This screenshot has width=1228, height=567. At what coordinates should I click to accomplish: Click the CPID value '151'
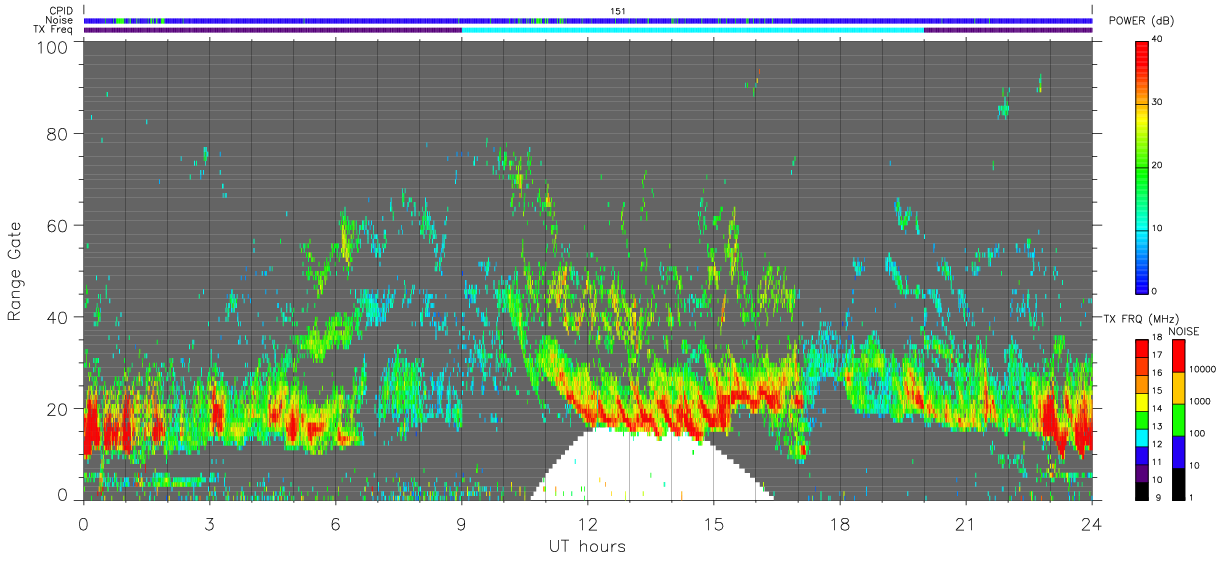click(x=618, y=11)
